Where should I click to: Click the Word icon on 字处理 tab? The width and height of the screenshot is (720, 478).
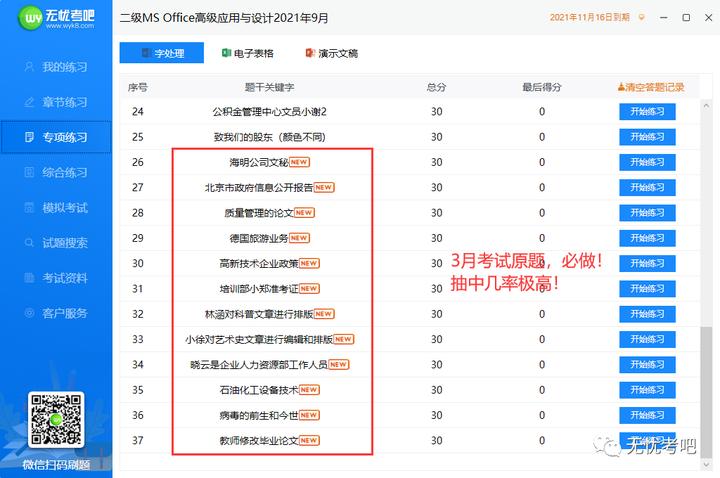coord(146,53)
